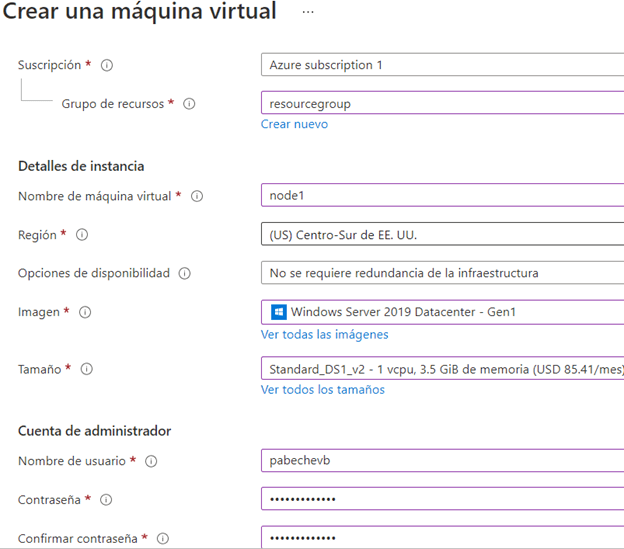The height and width of the screenshot is (549, 624).
Task: Click the Confirmar contraseña label
Action: 78,539
